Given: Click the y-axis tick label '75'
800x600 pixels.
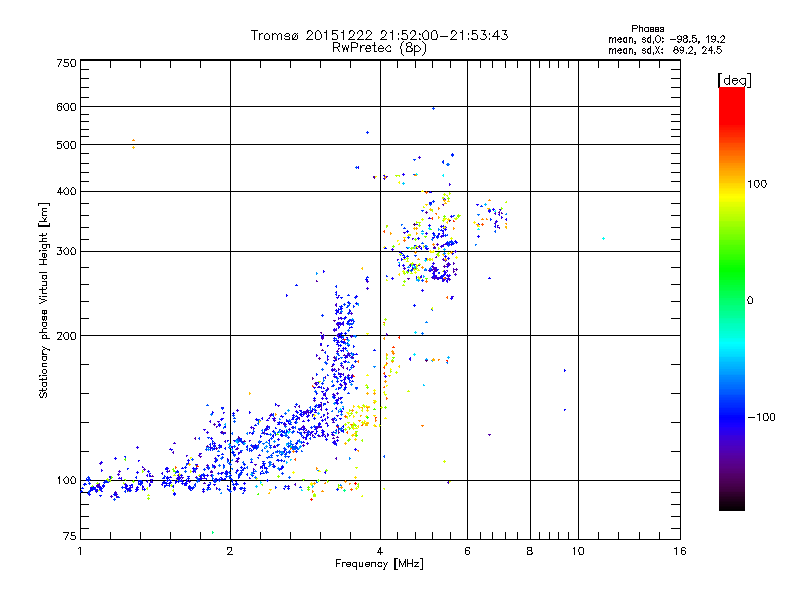Looking at the screenshot, I should coord(69,536).
